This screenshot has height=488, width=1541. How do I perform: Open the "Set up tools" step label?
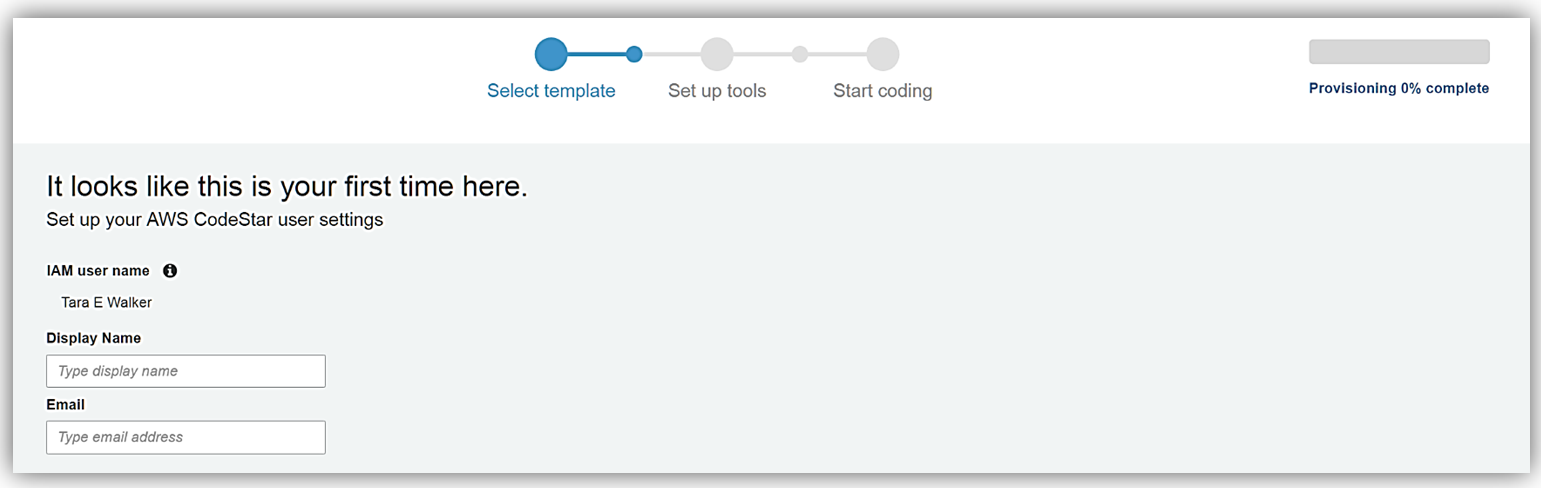point(717,91)
